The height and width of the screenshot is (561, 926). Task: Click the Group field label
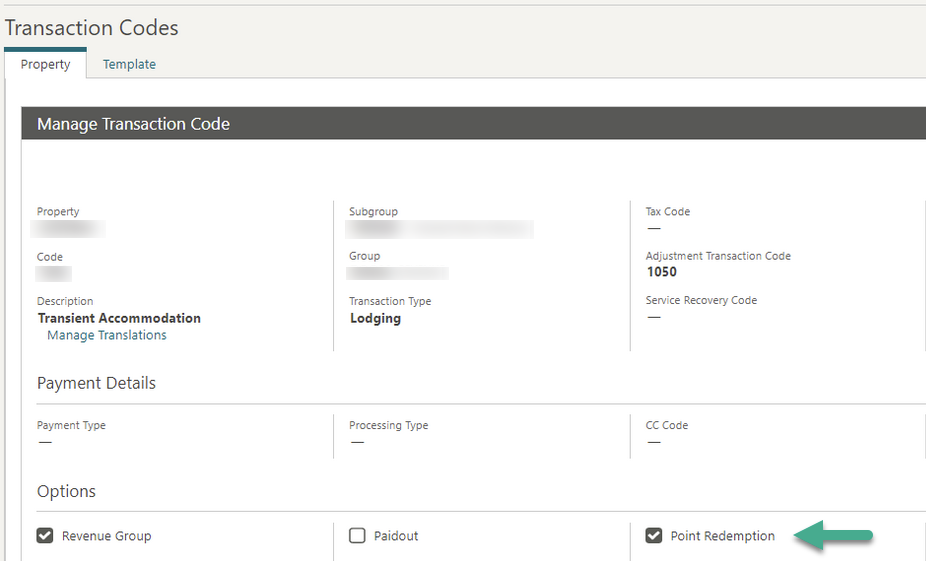tap(364, 256)
